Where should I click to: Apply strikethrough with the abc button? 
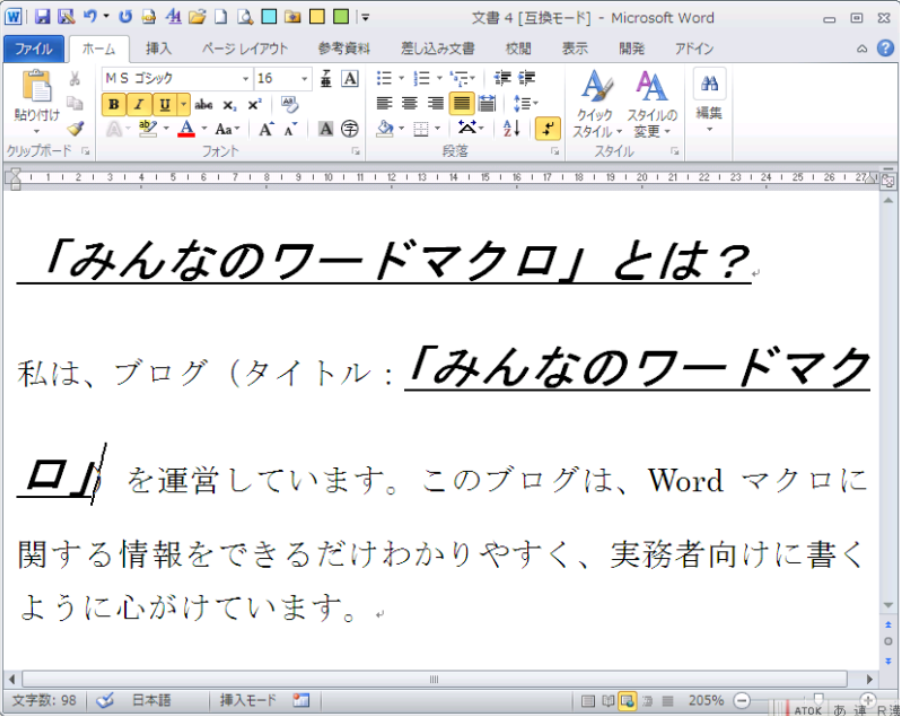pos(203,104)
